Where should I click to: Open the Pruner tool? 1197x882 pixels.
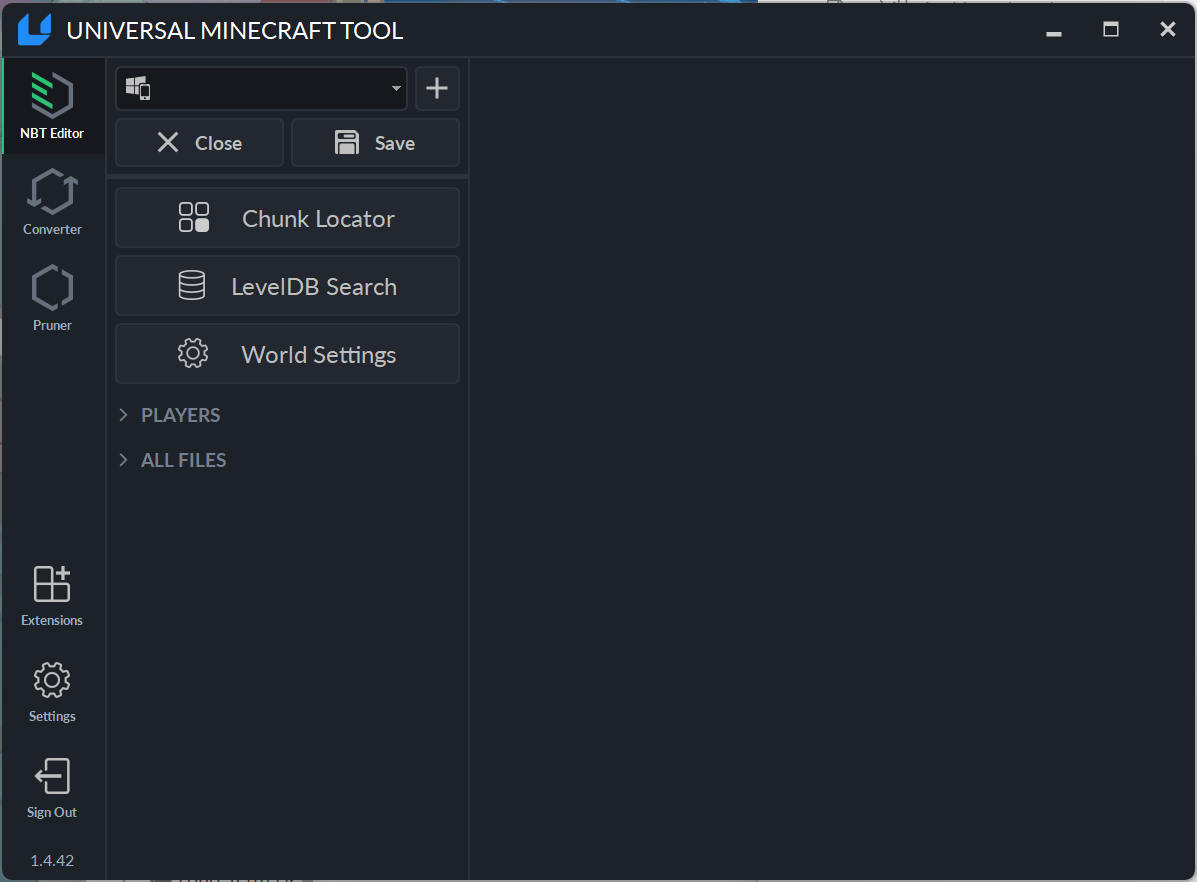[x=52, y=298]
